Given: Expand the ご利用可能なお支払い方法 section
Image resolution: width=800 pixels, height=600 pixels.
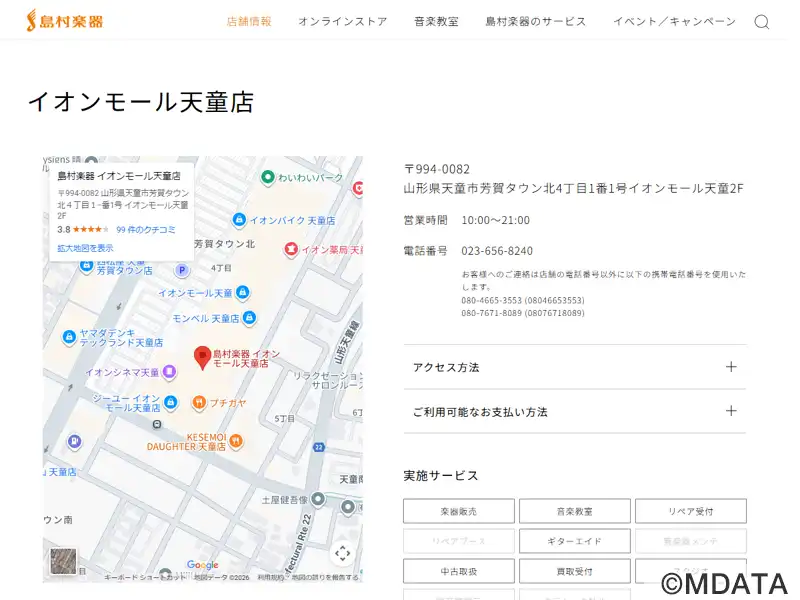Looking at the screenshot, I should [x=574, y=411].
